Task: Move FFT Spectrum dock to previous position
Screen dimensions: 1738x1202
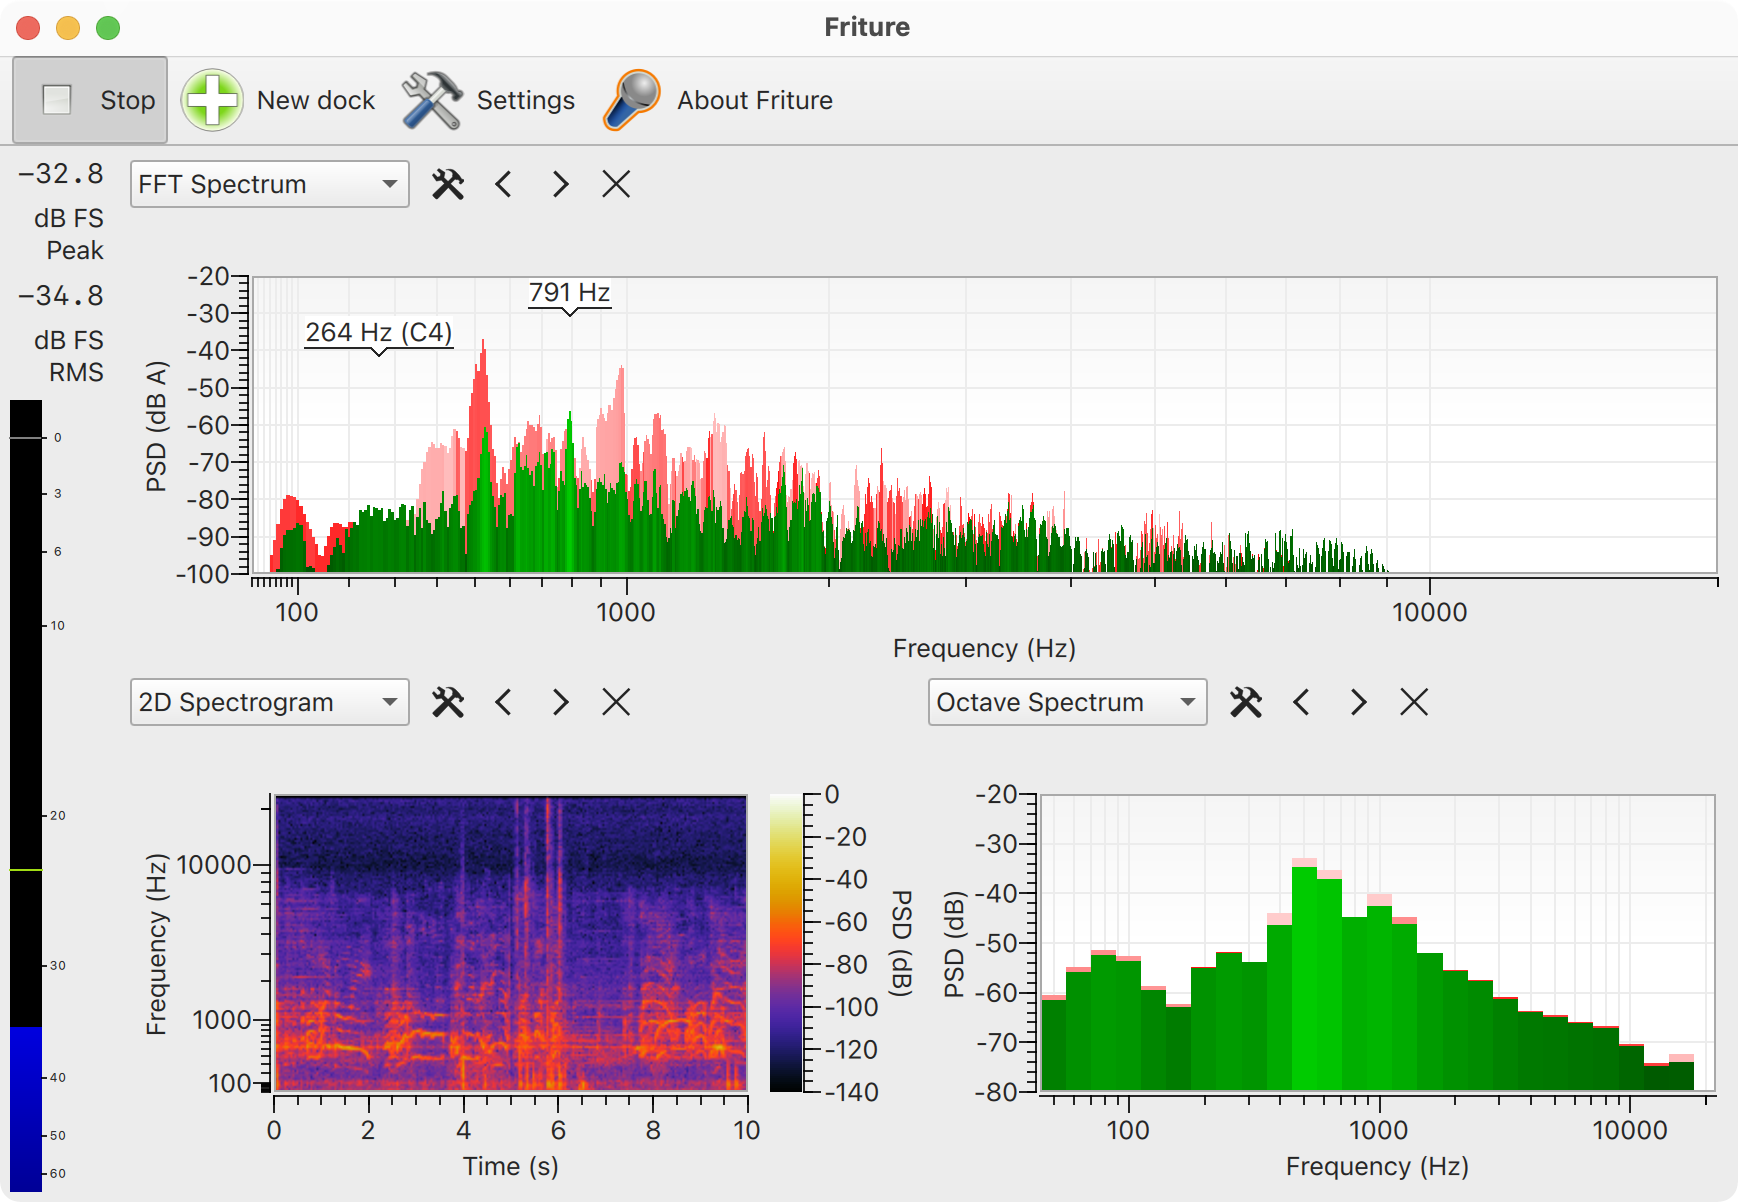Action: pos(504,184)
